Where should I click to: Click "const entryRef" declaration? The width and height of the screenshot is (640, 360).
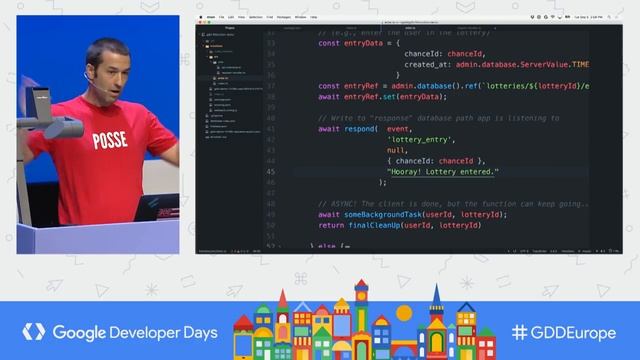(348, 86)
